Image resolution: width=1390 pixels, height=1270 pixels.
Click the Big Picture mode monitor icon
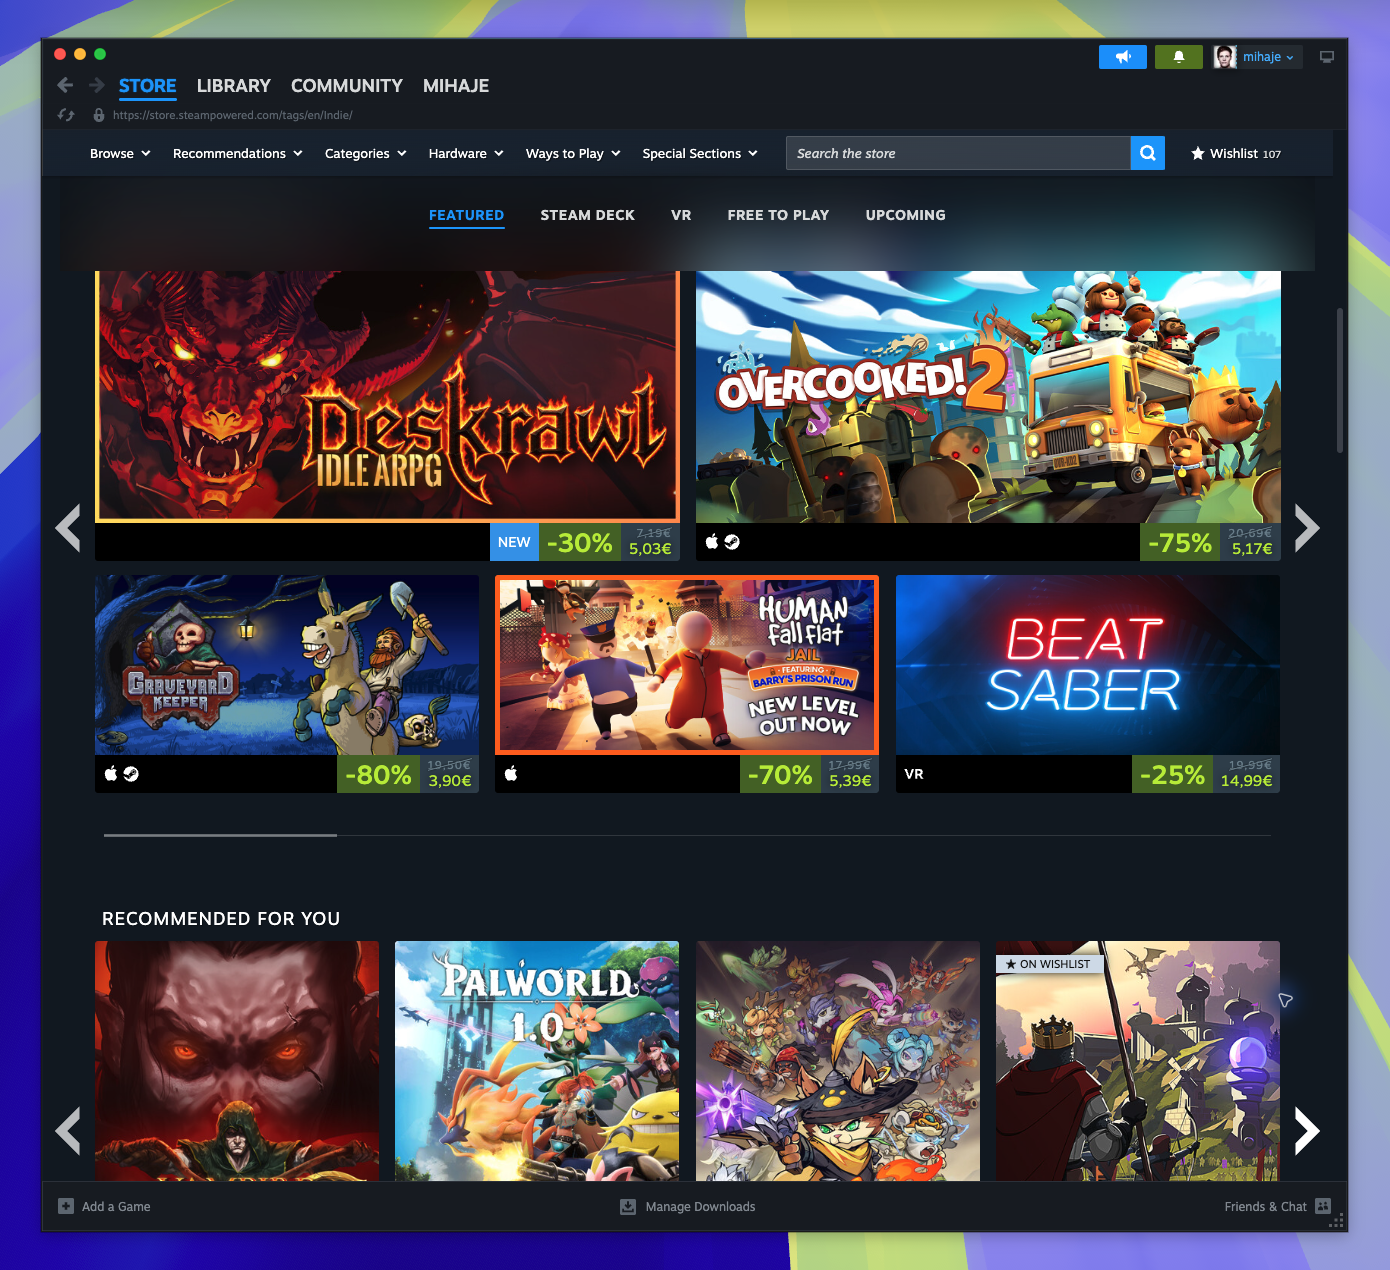tap(1327, 57)
